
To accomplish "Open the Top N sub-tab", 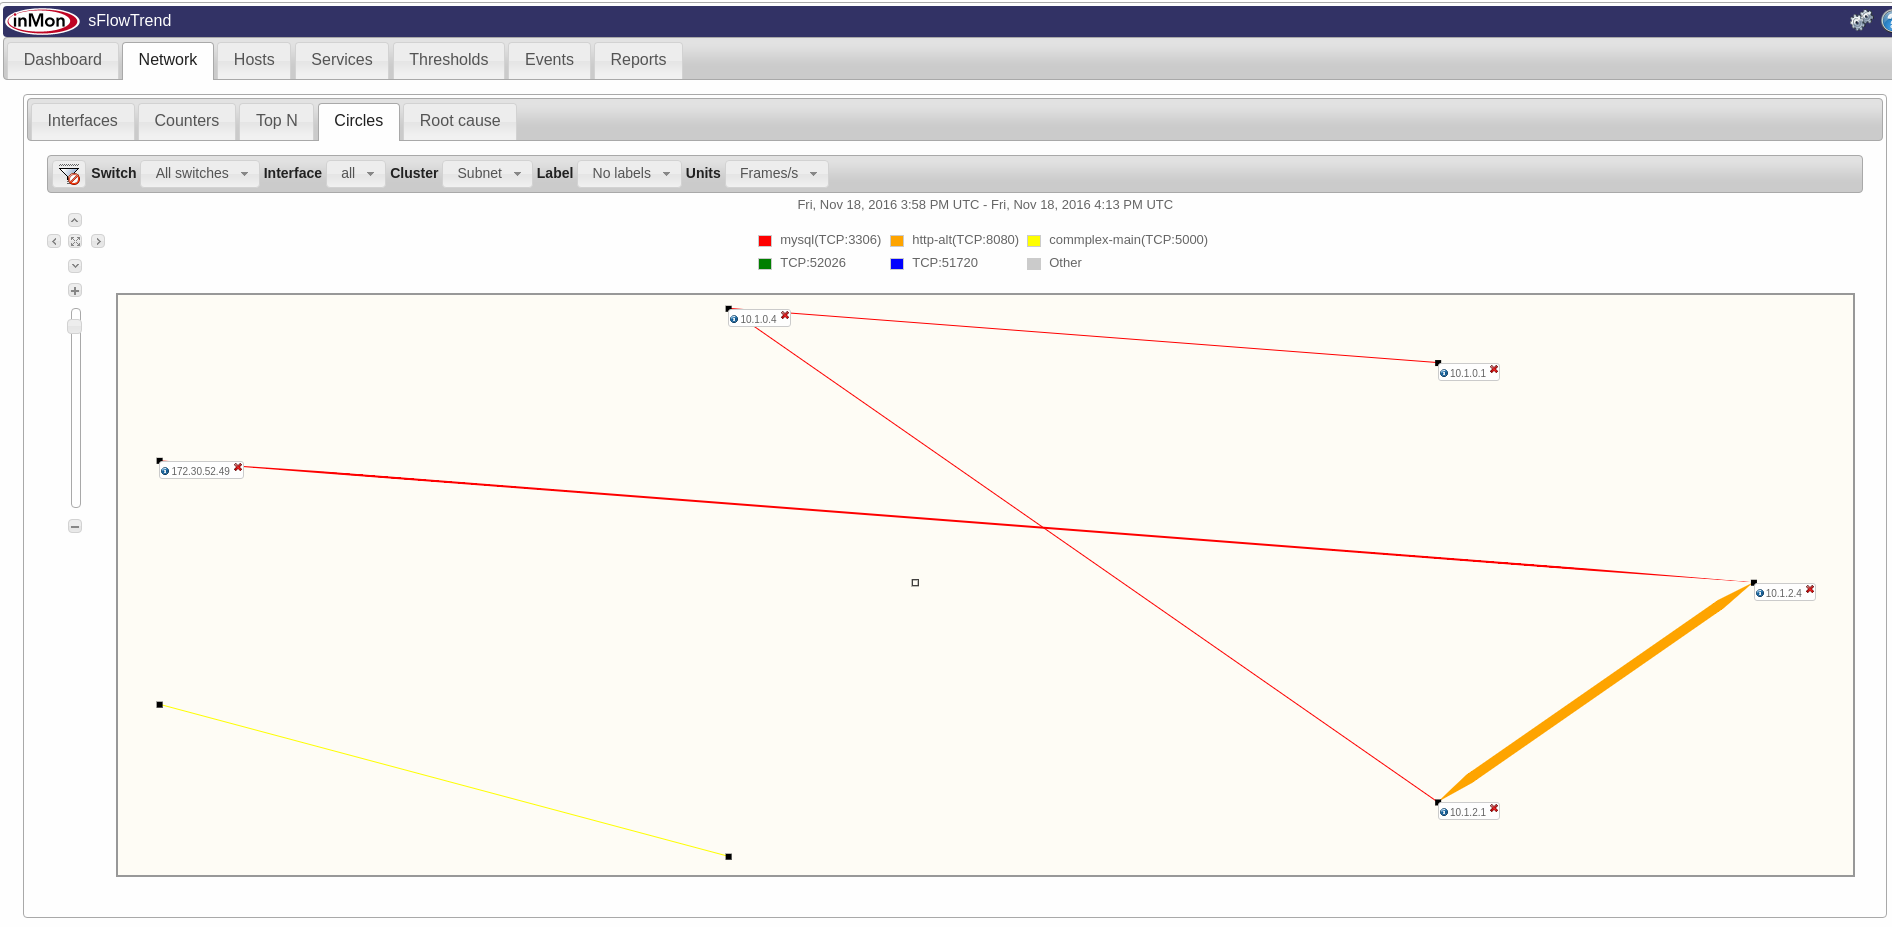I will click(276, 121).
